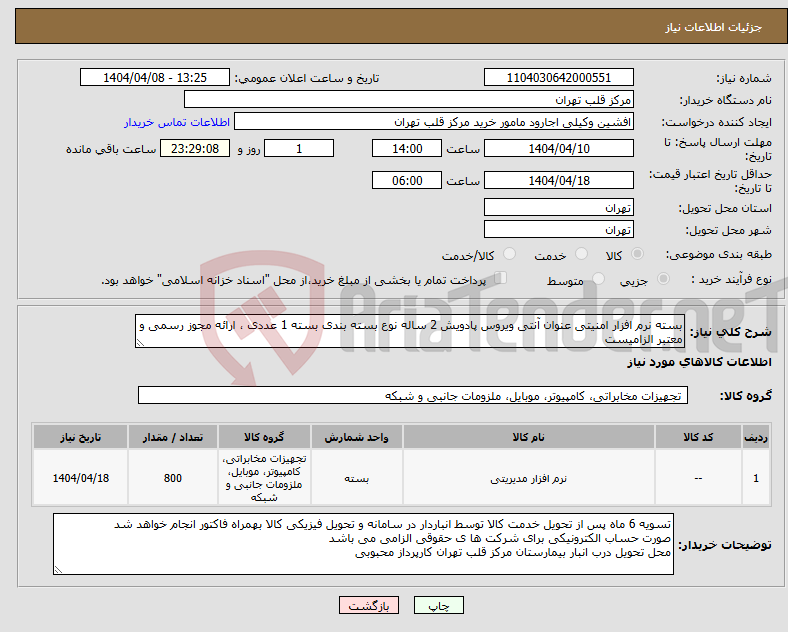Click the buyer notes text area

tap(363, 544)
